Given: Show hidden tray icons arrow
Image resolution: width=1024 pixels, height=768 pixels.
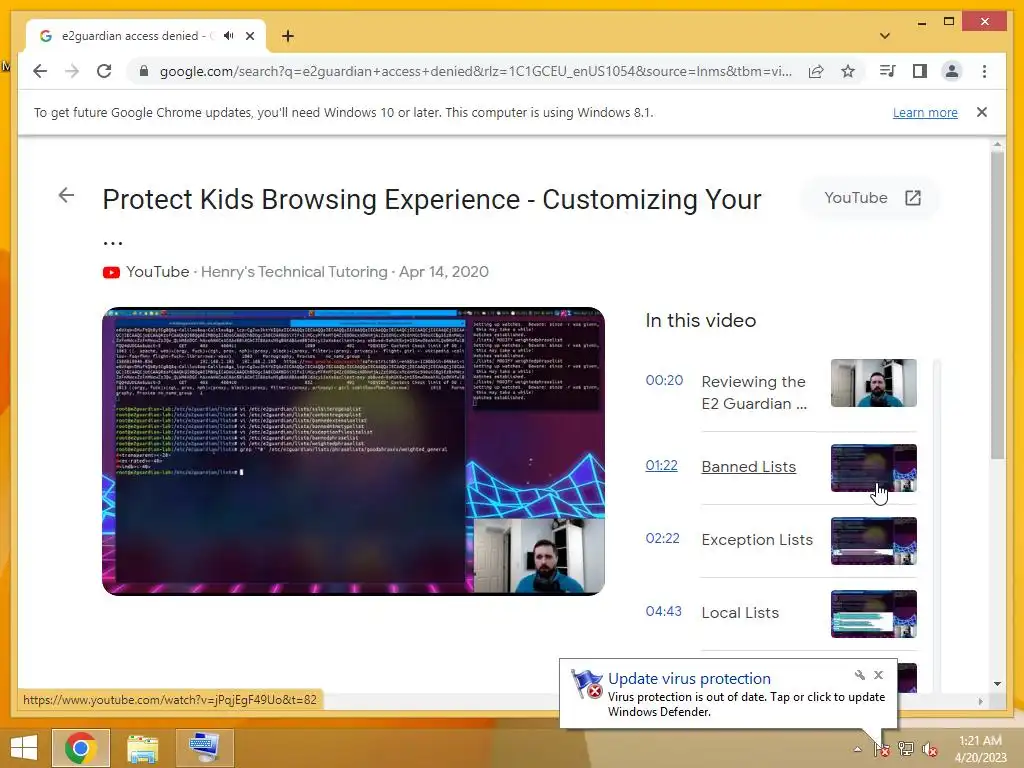Looking at the screenshot, I should (x=857, y=749).
